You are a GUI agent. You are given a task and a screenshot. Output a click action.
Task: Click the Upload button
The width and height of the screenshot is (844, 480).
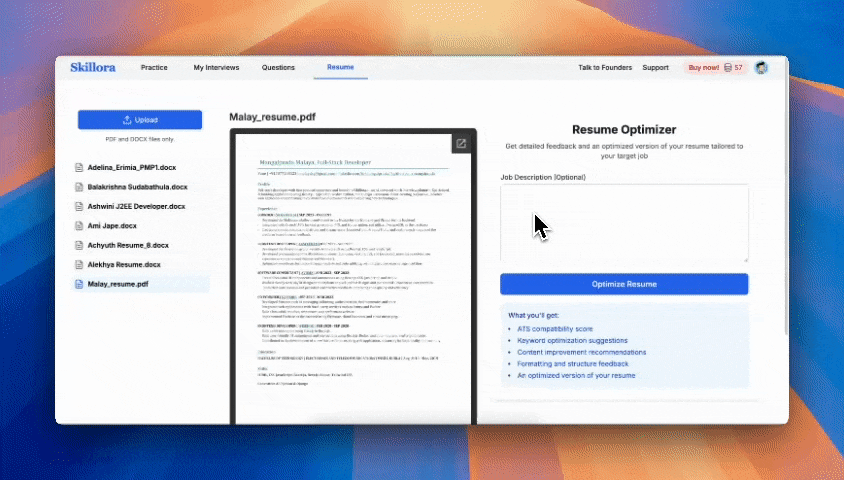point(140,120)
